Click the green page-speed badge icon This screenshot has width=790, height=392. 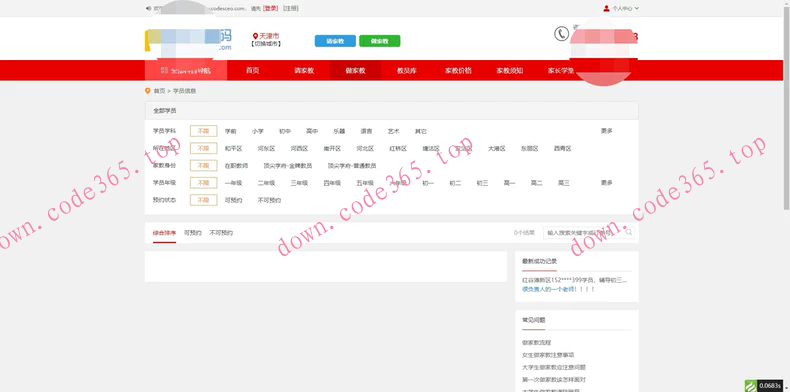751,385
